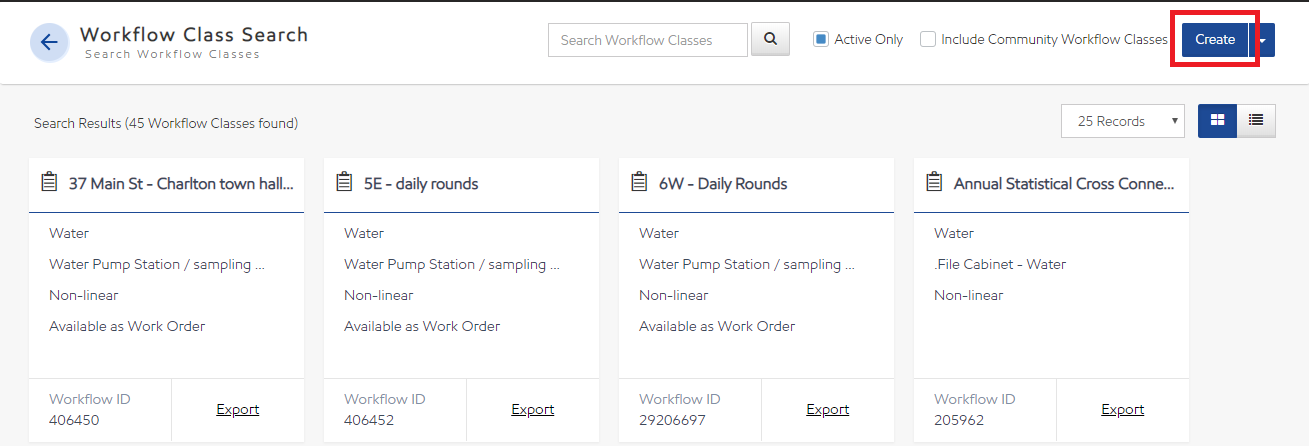
Task: Uncheck the Active Only checkbox
Action: point(821,40)
